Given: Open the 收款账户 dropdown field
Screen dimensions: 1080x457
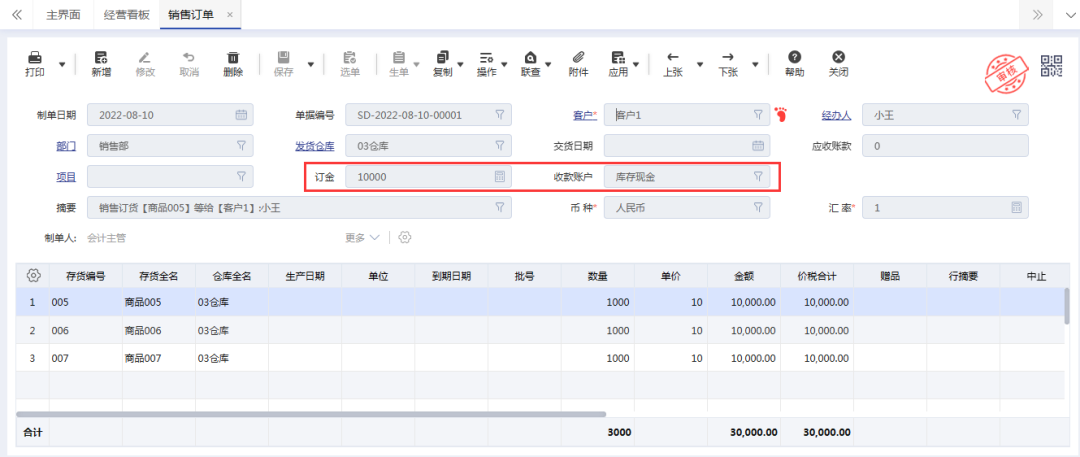Looking at the screenshot, I should click(x=690, y=177).
